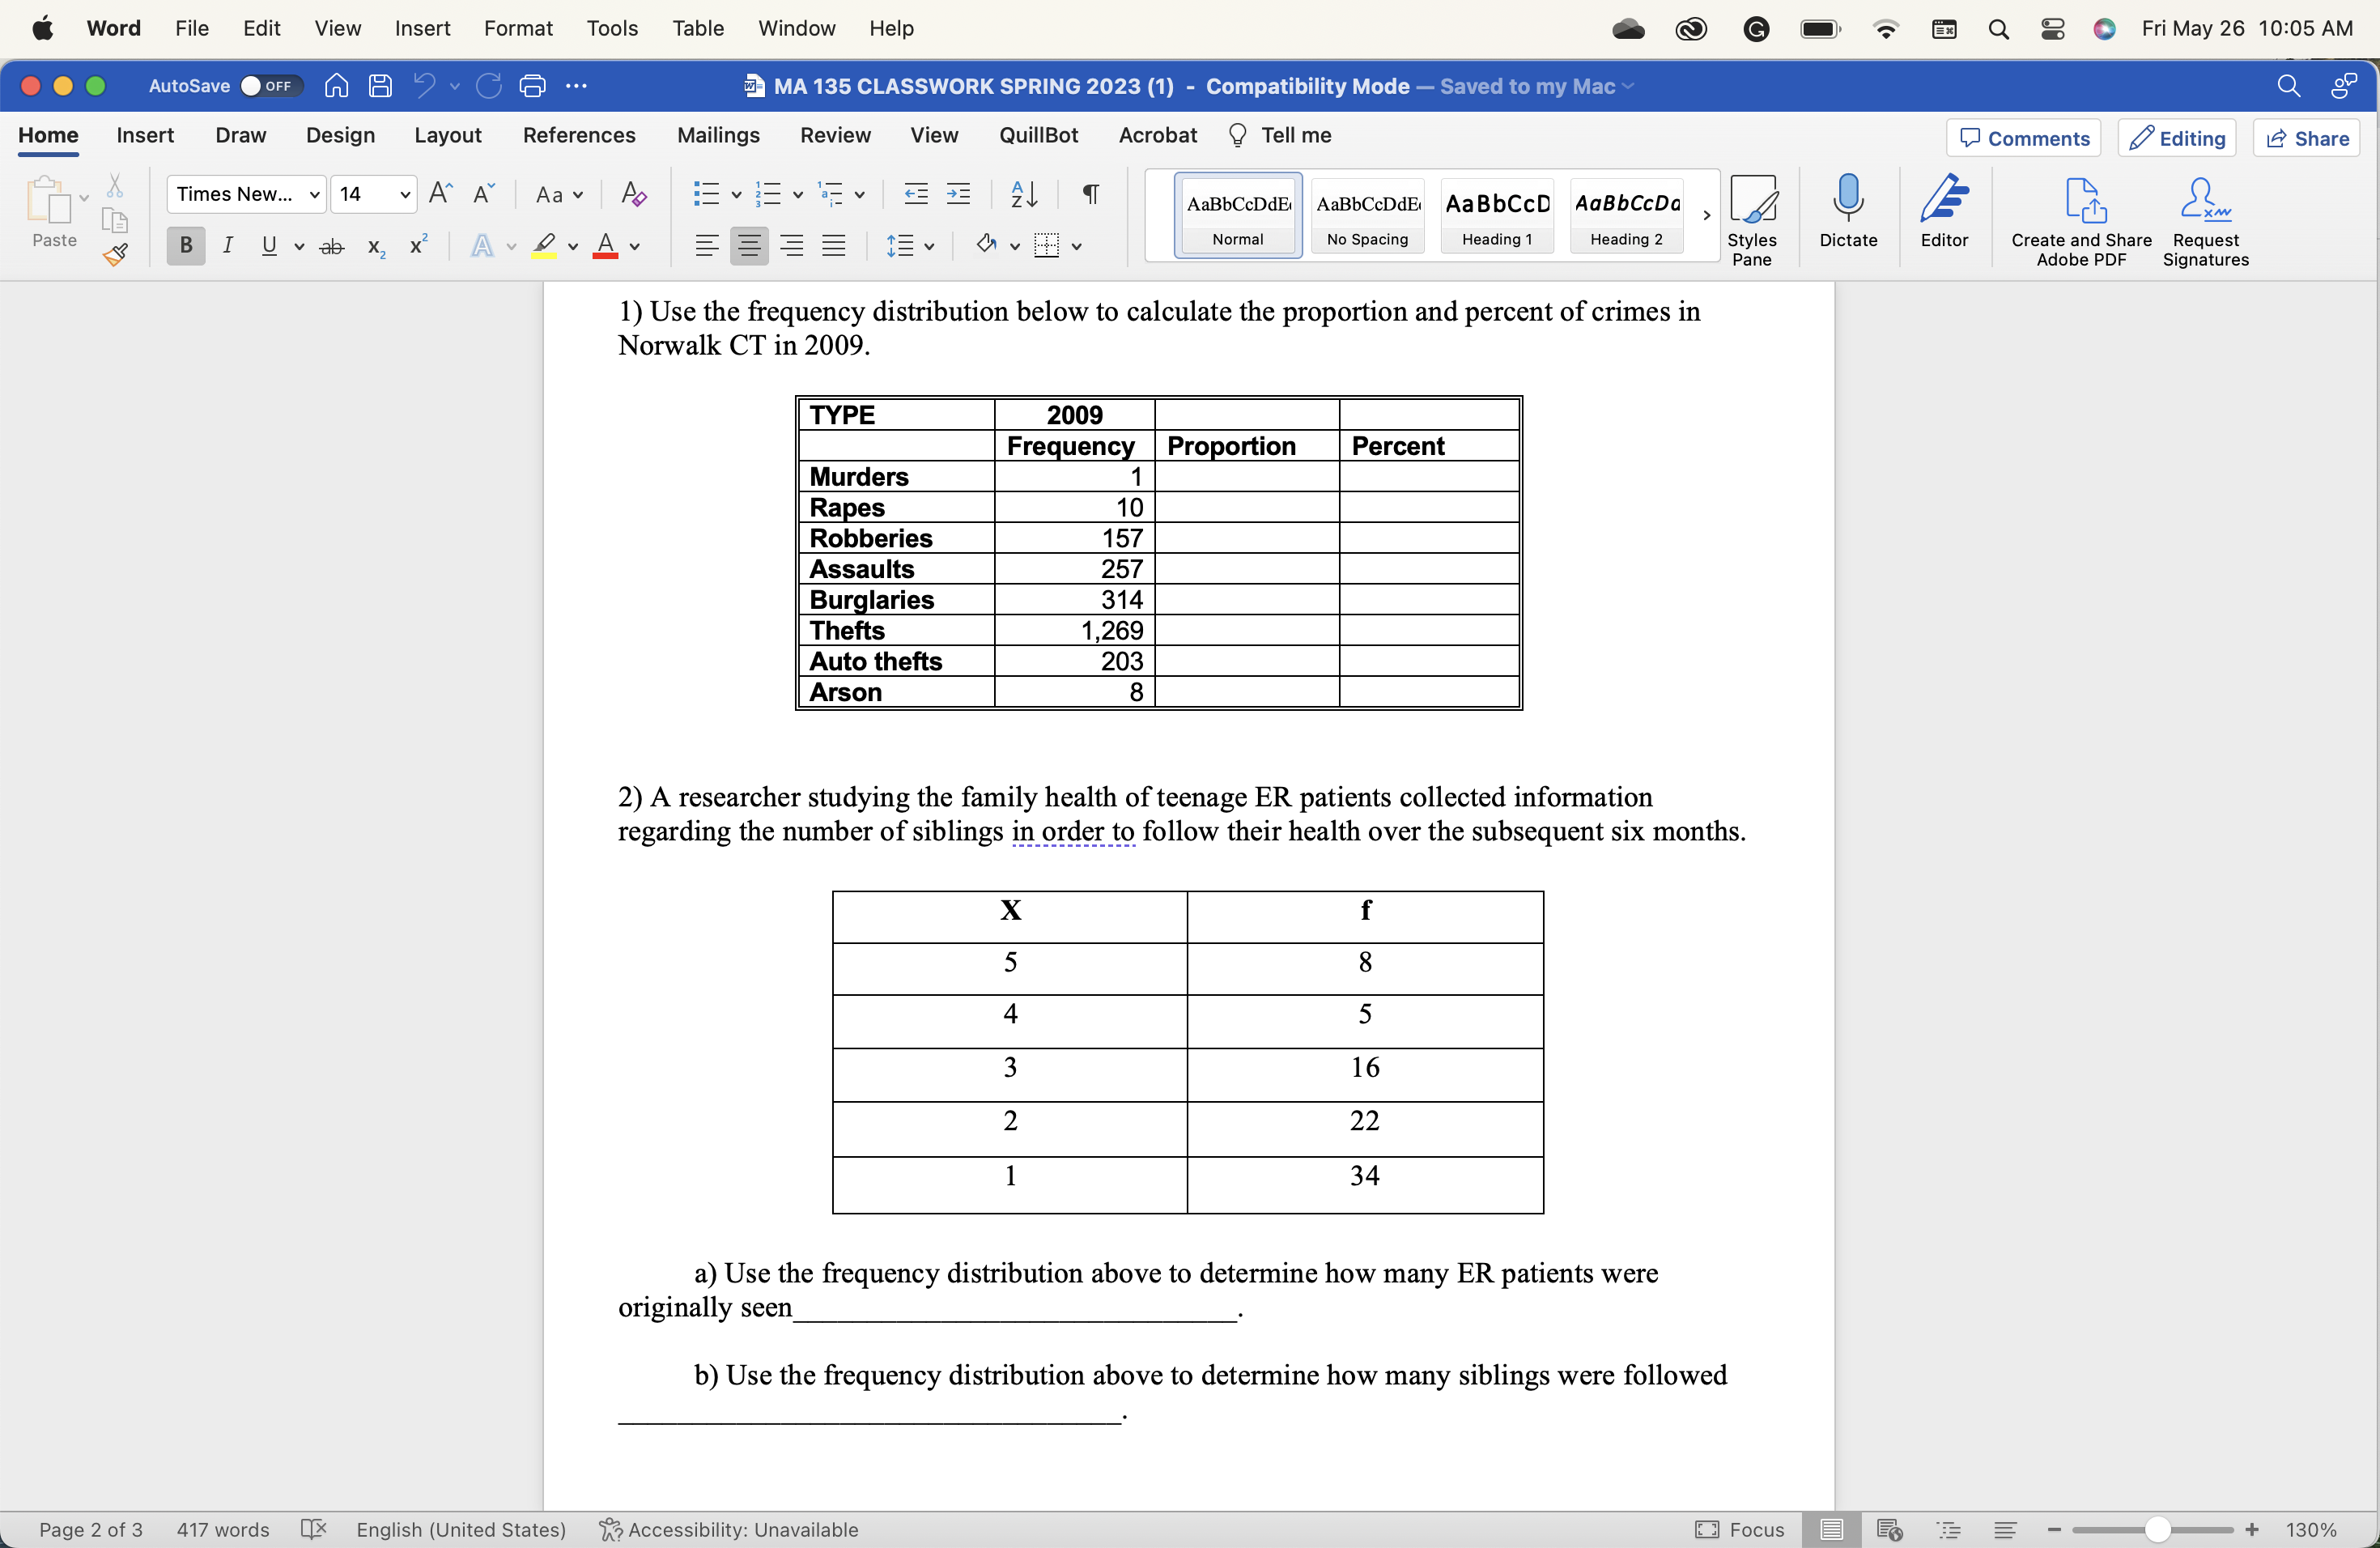The image size is (2380, 1548).
Task: Click the Save disk icon in title bar
Action: click(380, 86)
